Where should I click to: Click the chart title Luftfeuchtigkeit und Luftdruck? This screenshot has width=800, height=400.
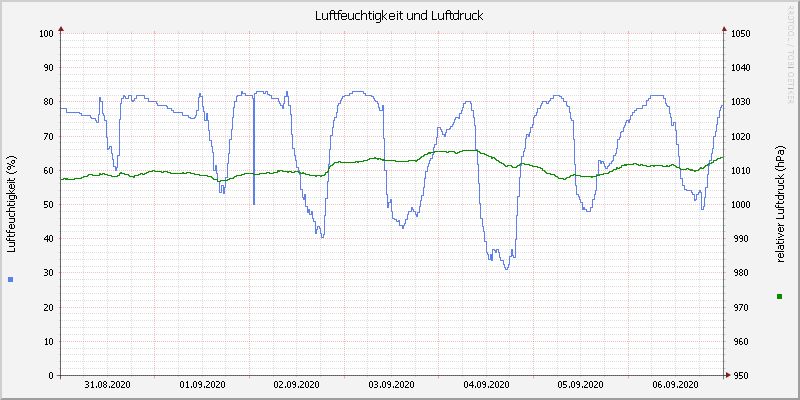point(399,16)
